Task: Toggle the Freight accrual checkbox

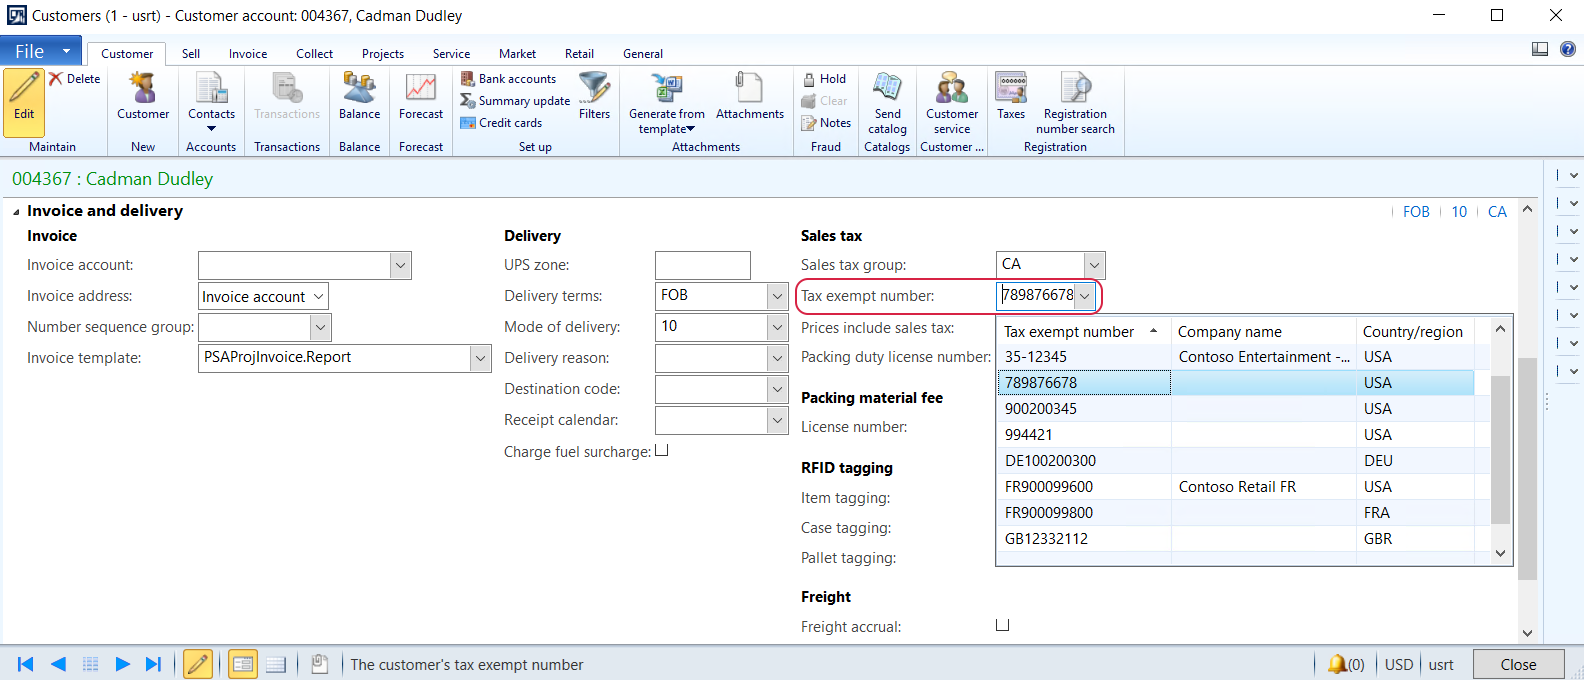Action: [x=1003, y=625]
